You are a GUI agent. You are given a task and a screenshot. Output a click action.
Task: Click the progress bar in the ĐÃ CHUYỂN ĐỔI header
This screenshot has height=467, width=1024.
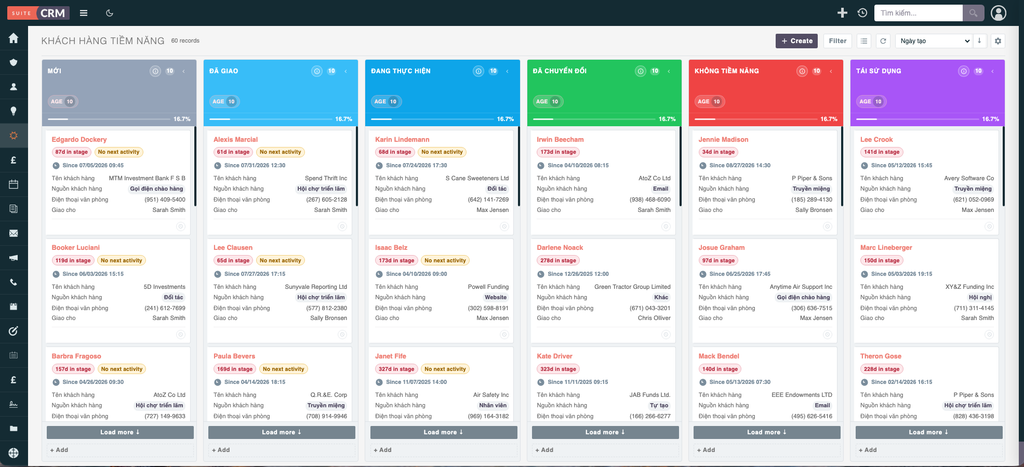pyautogui.click(x=595, y=120)
